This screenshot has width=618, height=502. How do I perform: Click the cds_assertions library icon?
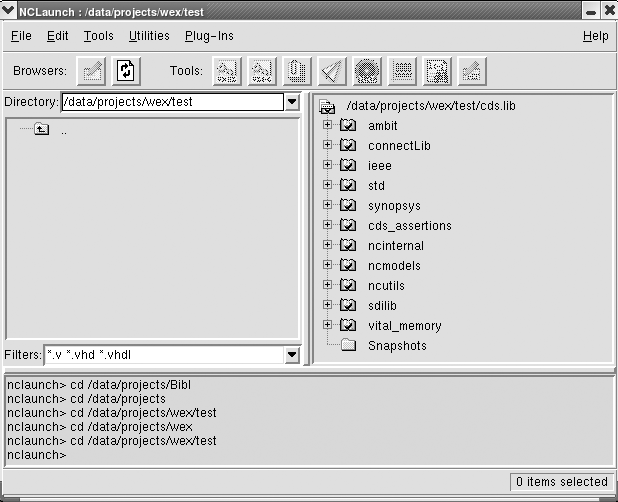(x=348, y=225)
